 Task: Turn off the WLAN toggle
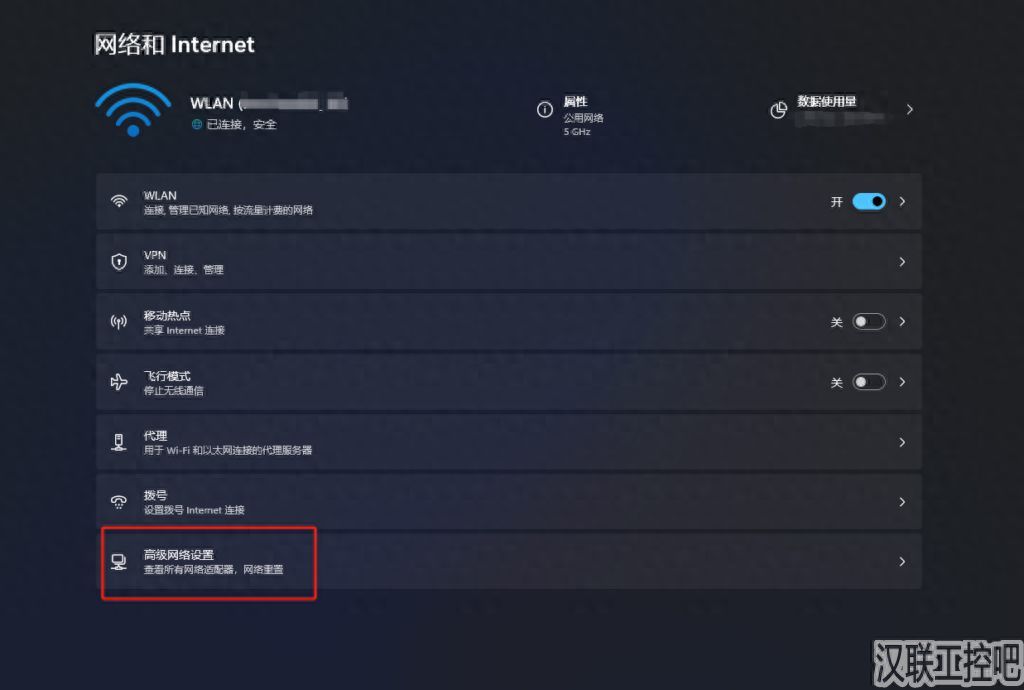pos(869,201)
